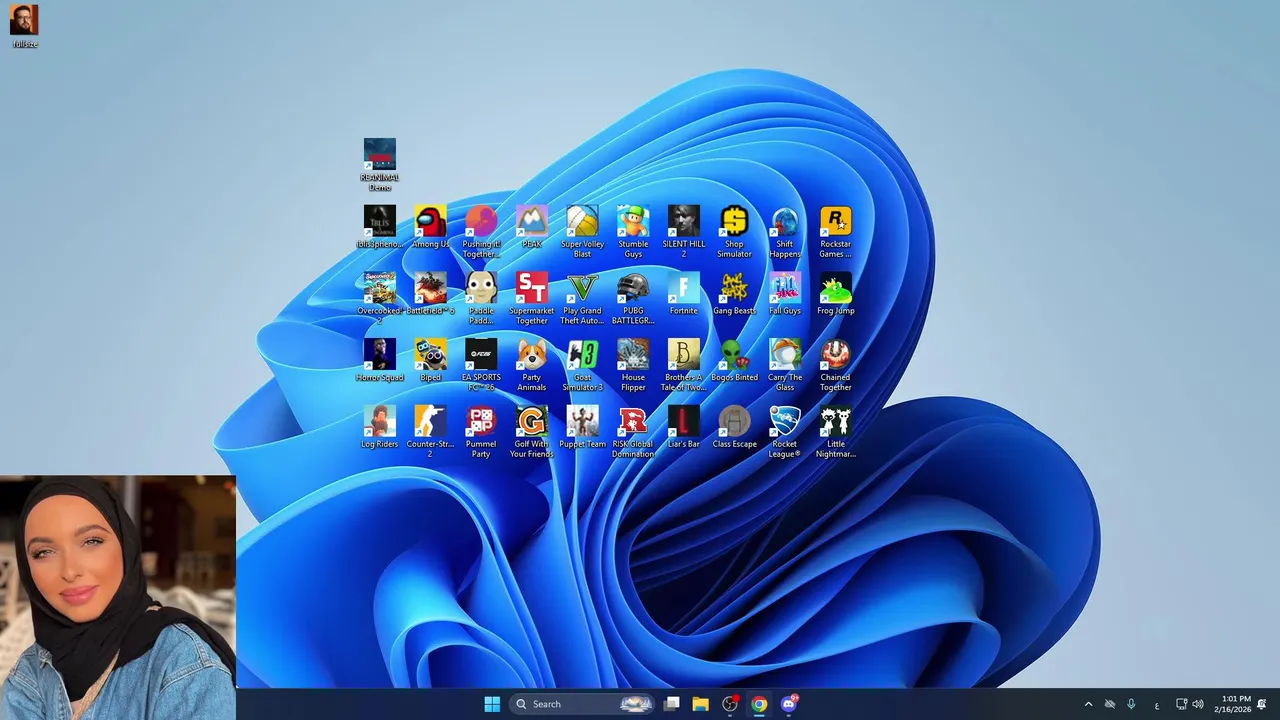Click the microphone tray icon
1280x720 pixels.
pyautogui.click(x=1131, y=704)
